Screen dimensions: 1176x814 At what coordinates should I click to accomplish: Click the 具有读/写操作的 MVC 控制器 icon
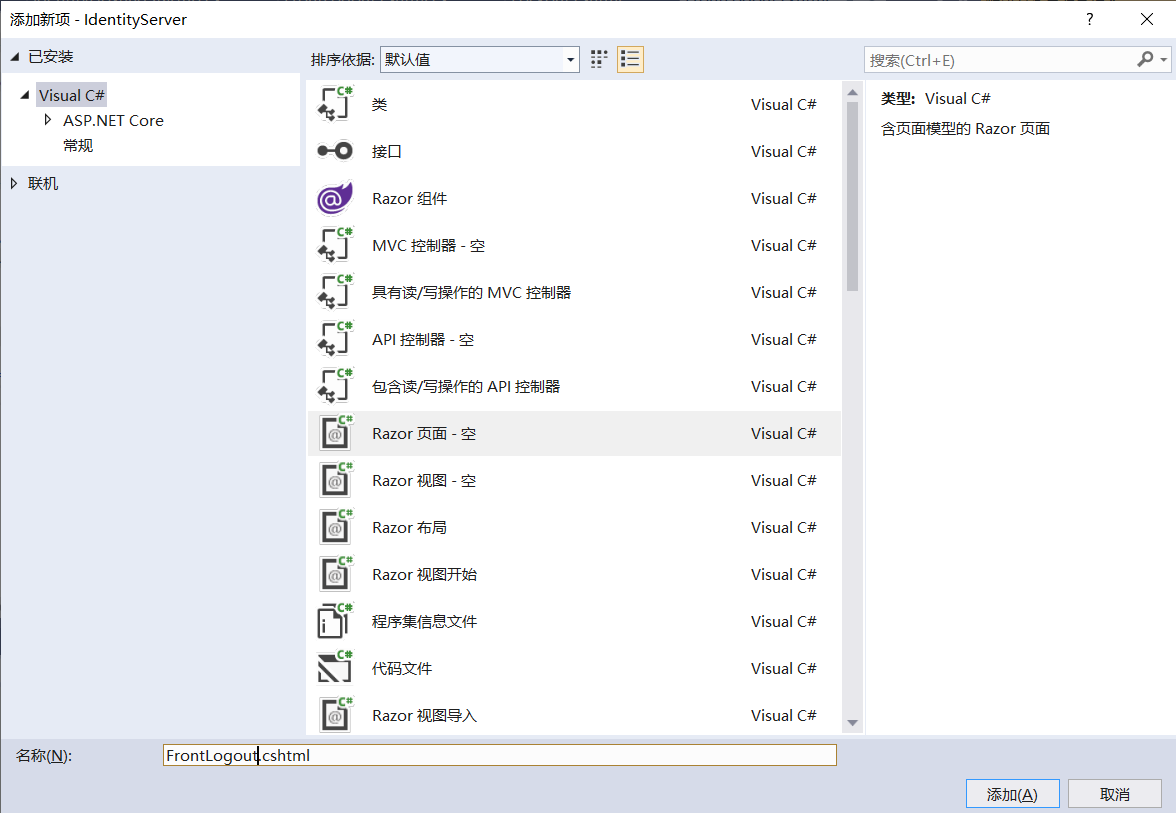pos(334,292)
